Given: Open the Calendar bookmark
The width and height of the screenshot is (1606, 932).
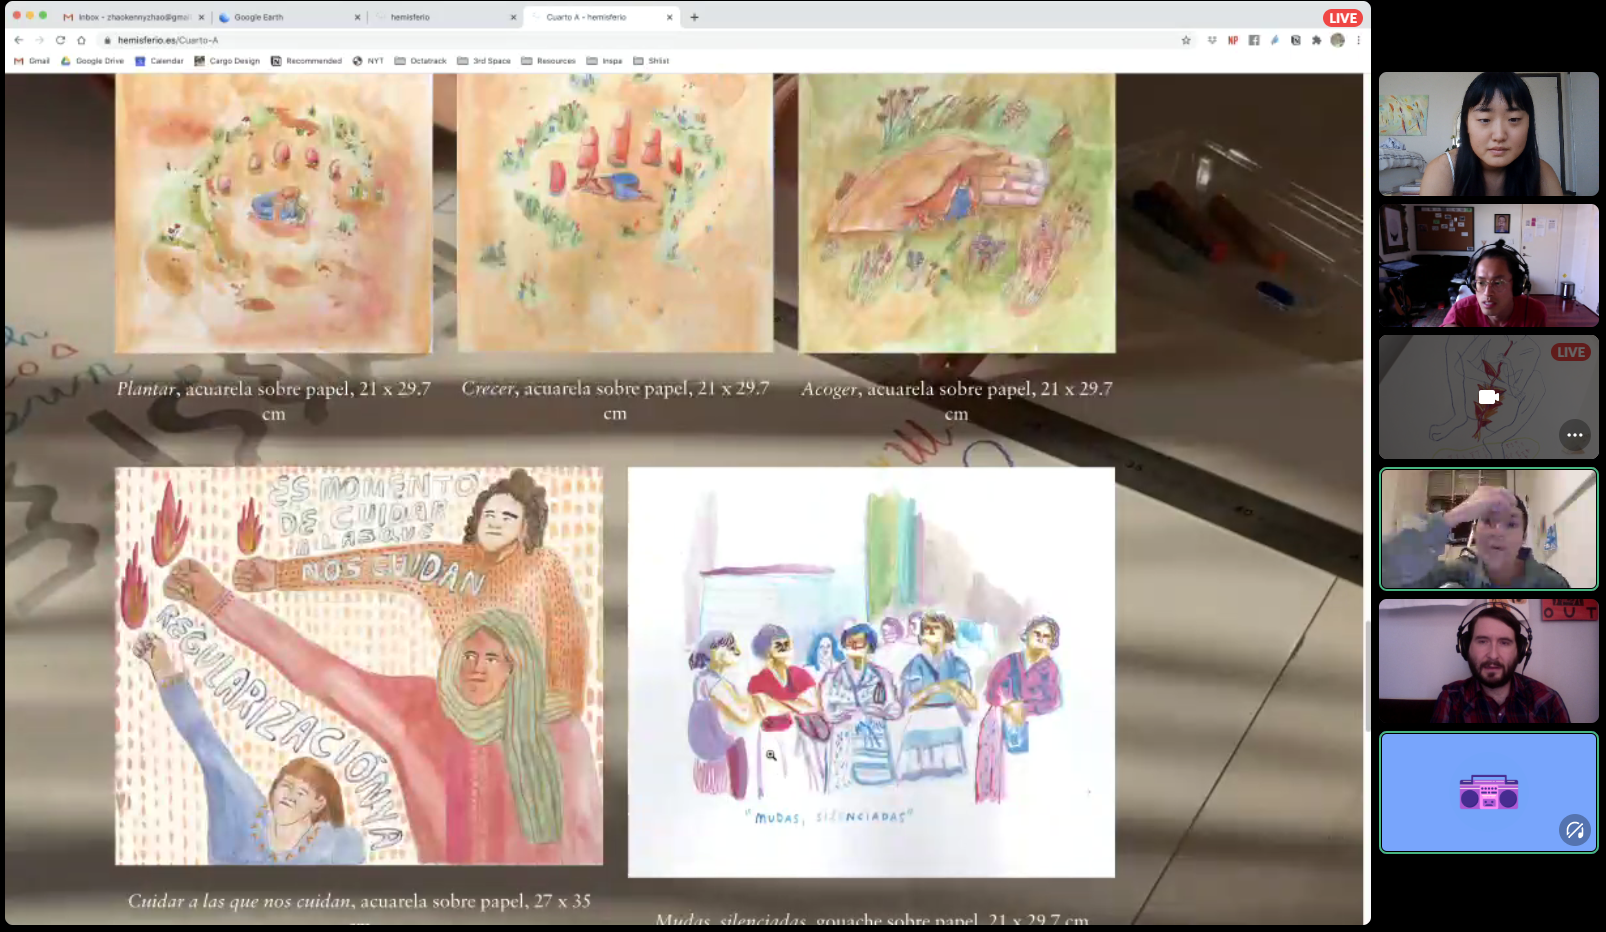Looking at the screenshot, I should click(159, 61).
